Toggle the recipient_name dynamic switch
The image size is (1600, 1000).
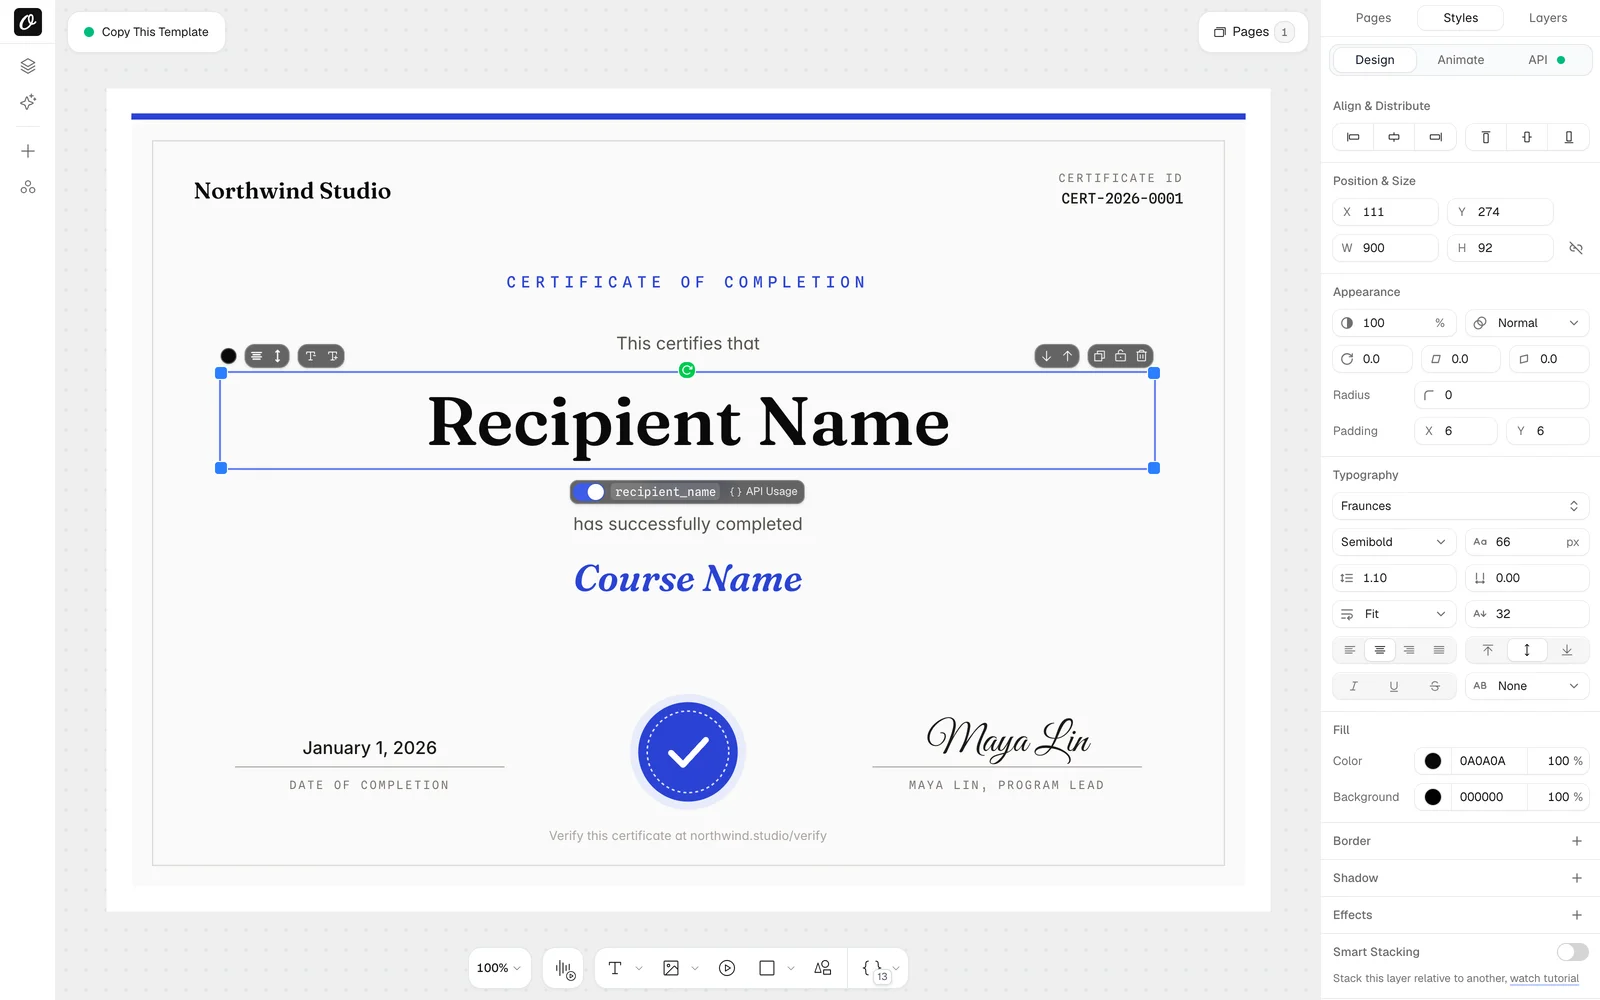click(589, 492)
